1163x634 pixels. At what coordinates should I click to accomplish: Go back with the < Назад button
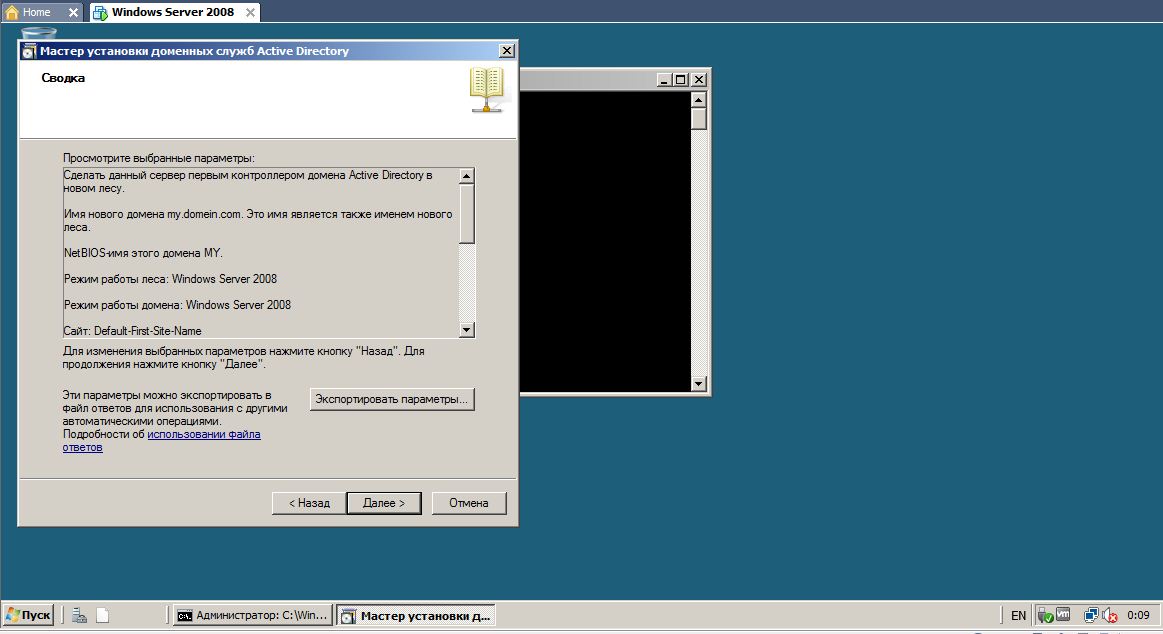[x=309, y=503]
